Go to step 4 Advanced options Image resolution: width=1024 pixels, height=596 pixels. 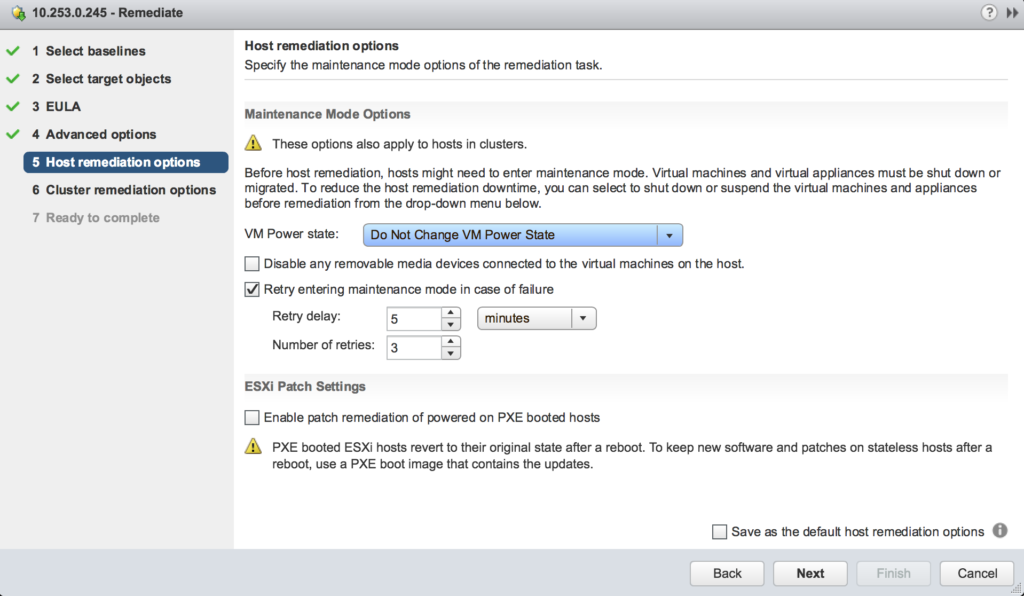coord(94,134)
